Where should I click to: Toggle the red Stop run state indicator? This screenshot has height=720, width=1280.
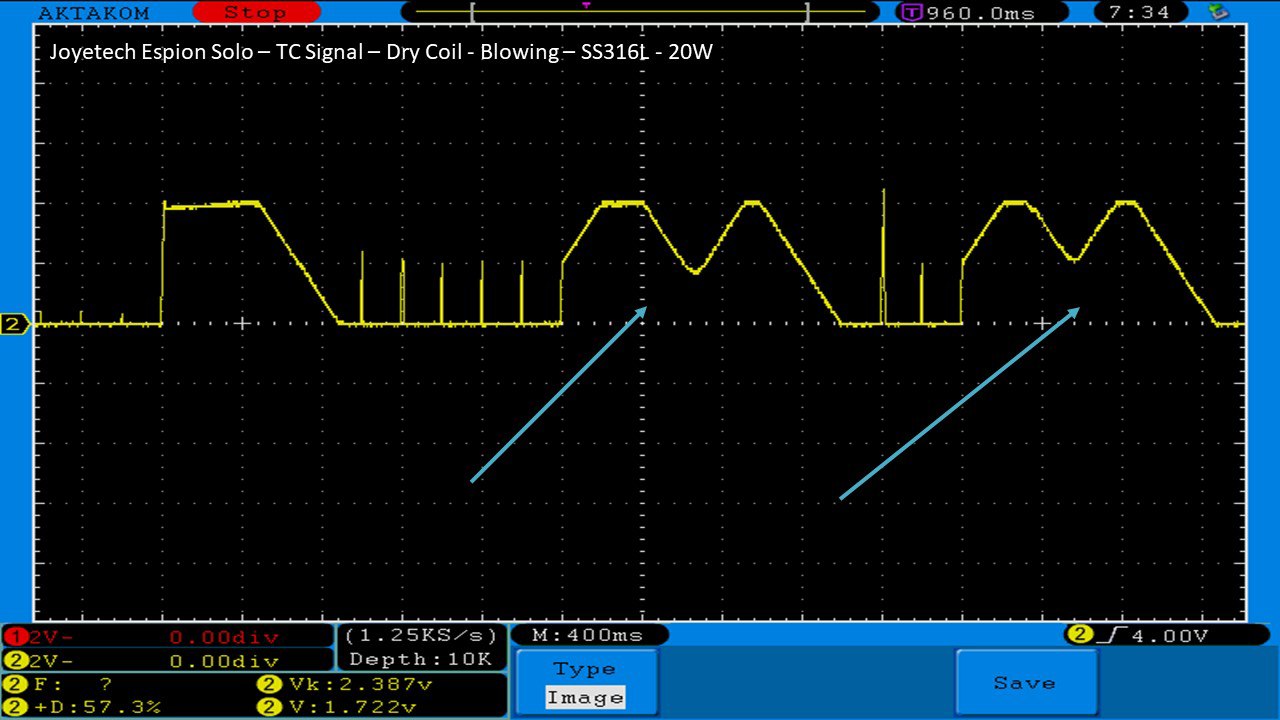(x=256, y=13)
